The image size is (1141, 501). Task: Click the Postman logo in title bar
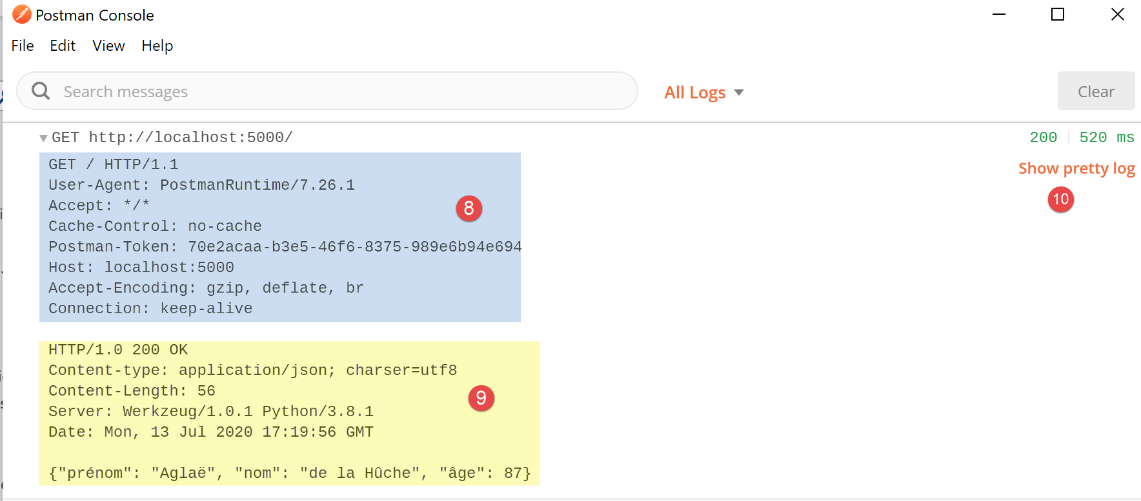pos(21,15)
